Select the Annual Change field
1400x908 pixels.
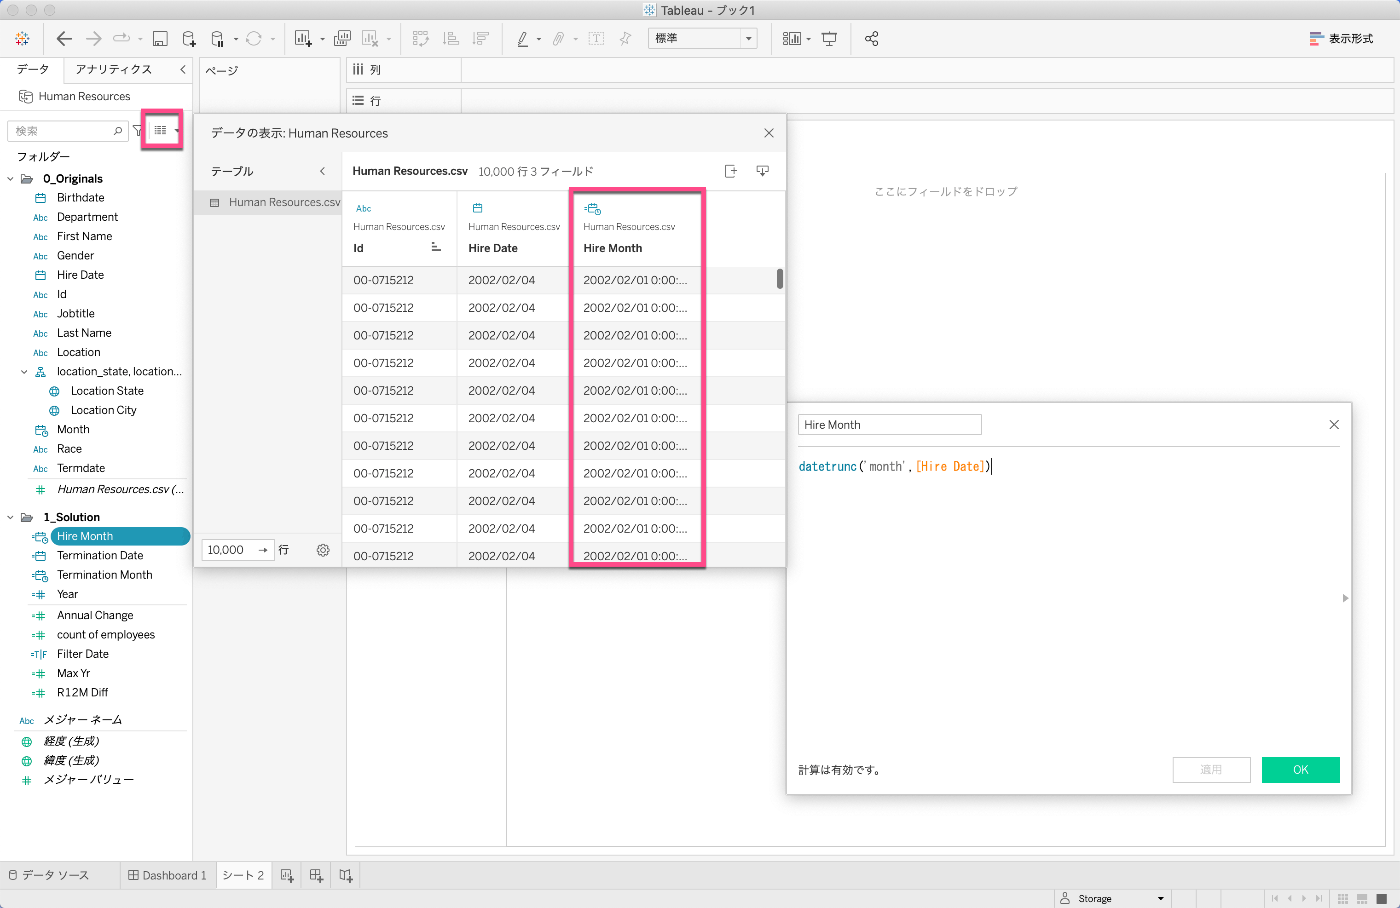pyautogui.click(x=95, y=616)
